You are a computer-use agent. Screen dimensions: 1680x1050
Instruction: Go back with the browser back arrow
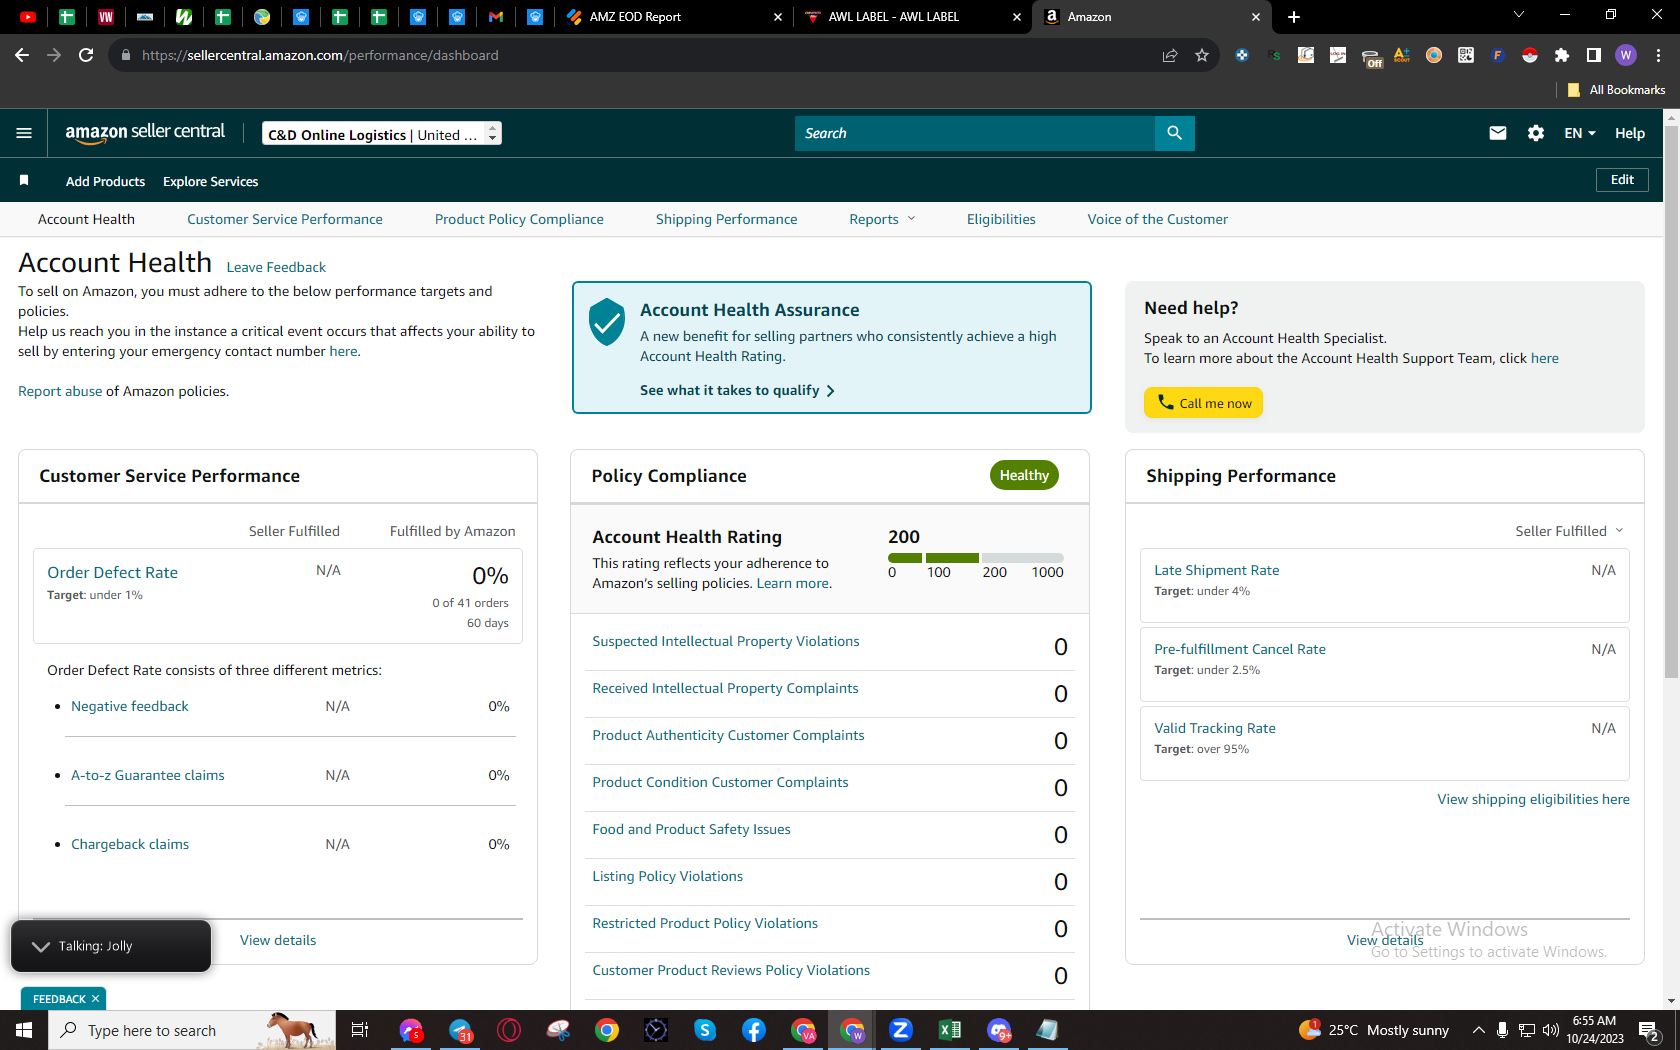[22, 55]
